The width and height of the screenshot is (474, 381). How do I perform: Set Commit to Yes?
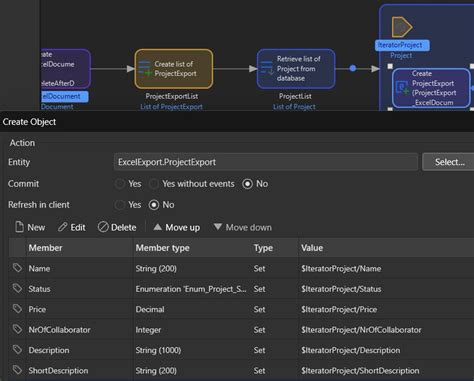tap(120, 184)
